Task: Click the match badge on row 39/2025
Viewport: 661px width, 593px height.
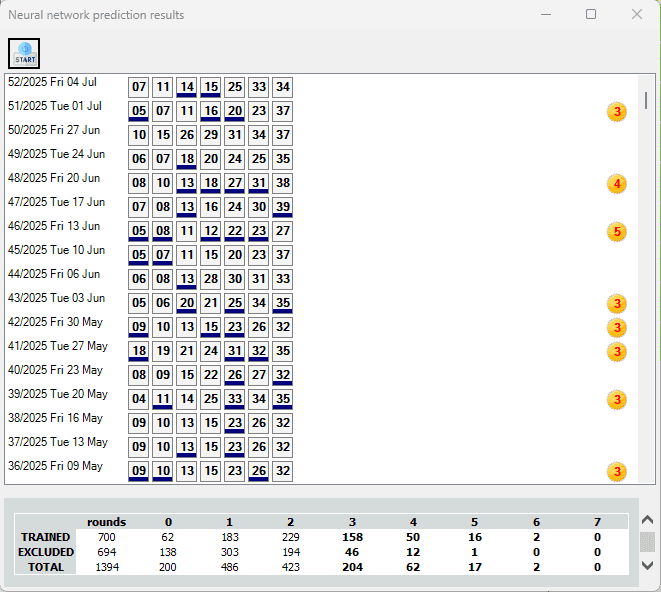Action: pyautogui.click(x=617, y=399)
